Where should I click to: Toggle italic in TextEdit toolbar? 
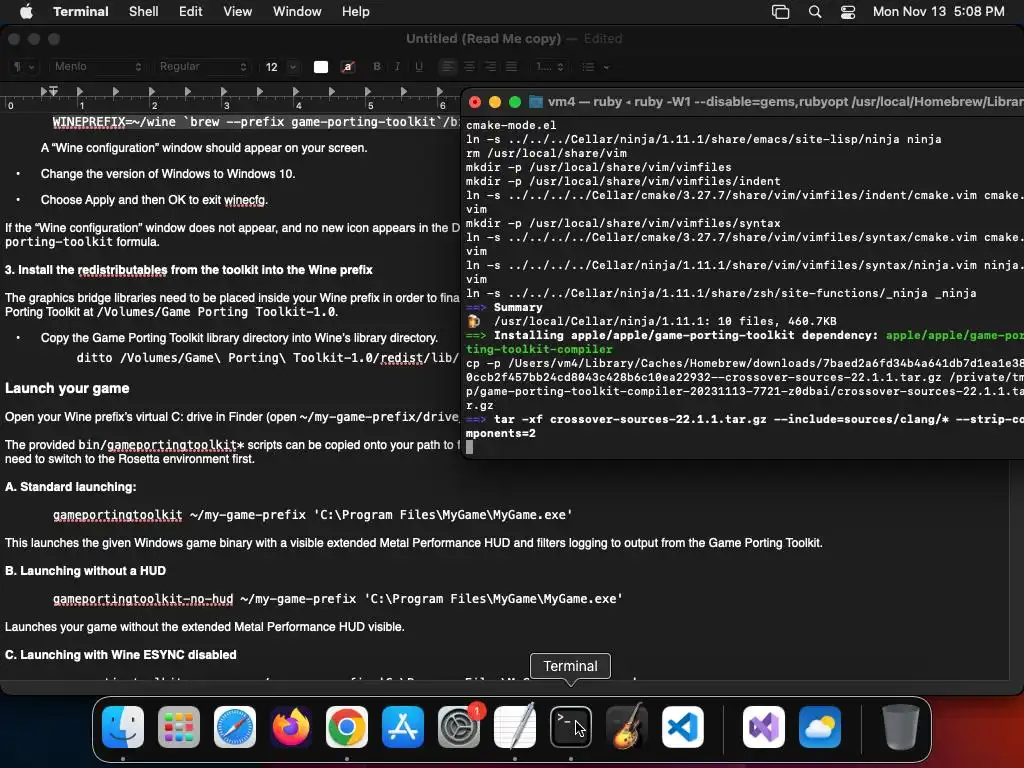tap(397, 67)
